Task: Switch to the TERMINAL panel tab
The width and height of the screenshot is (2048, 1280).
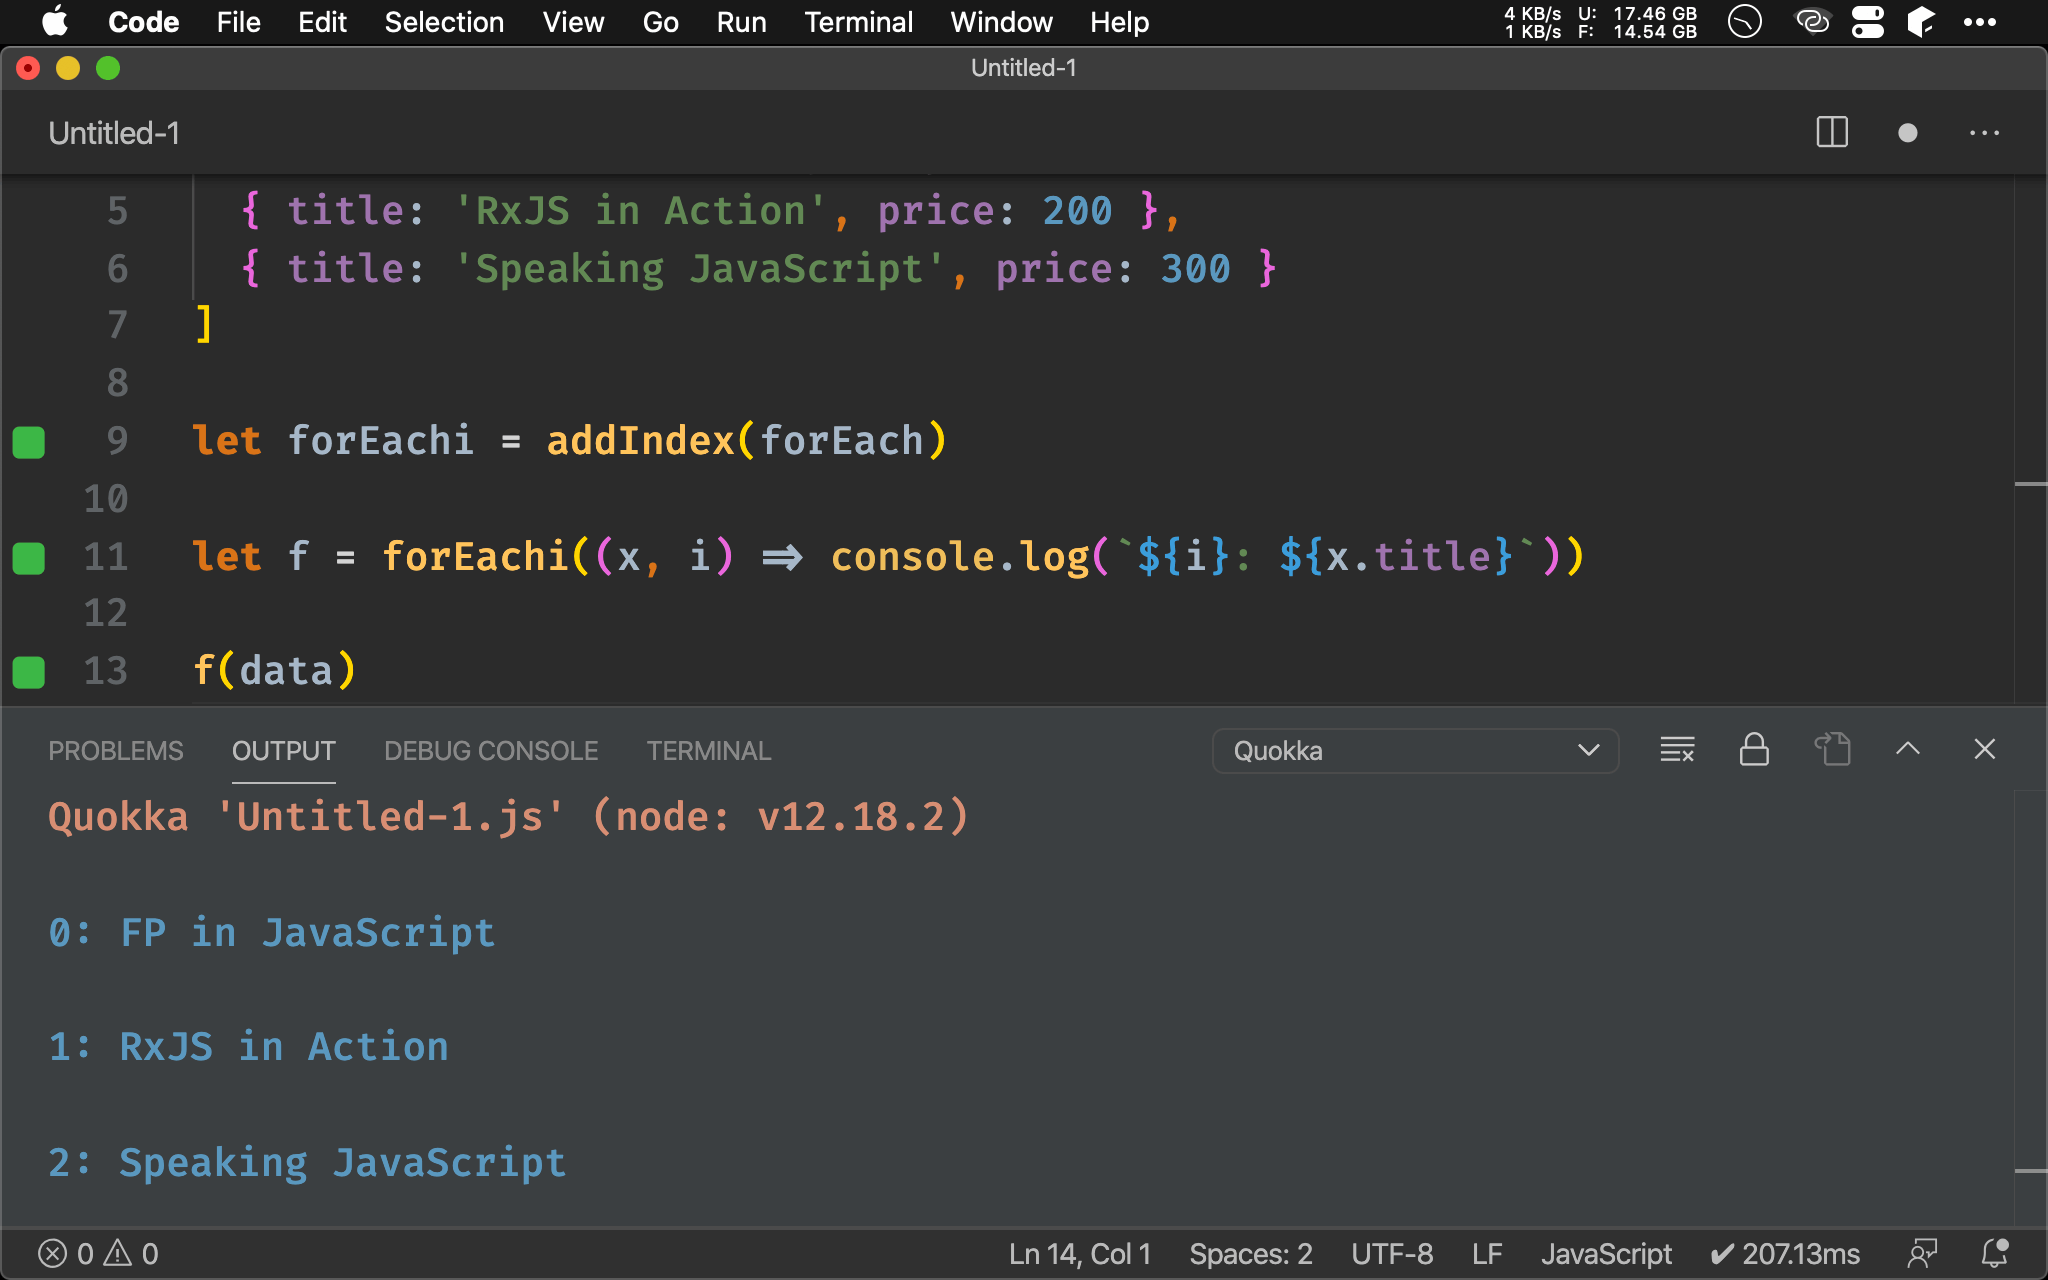Action: [x=709, y=751]
